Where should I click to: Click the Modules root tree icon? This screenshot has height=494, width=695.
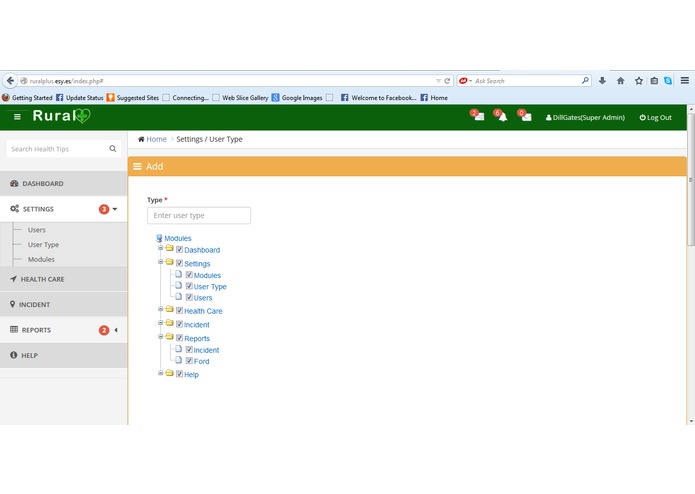click(x=159, y=238)
